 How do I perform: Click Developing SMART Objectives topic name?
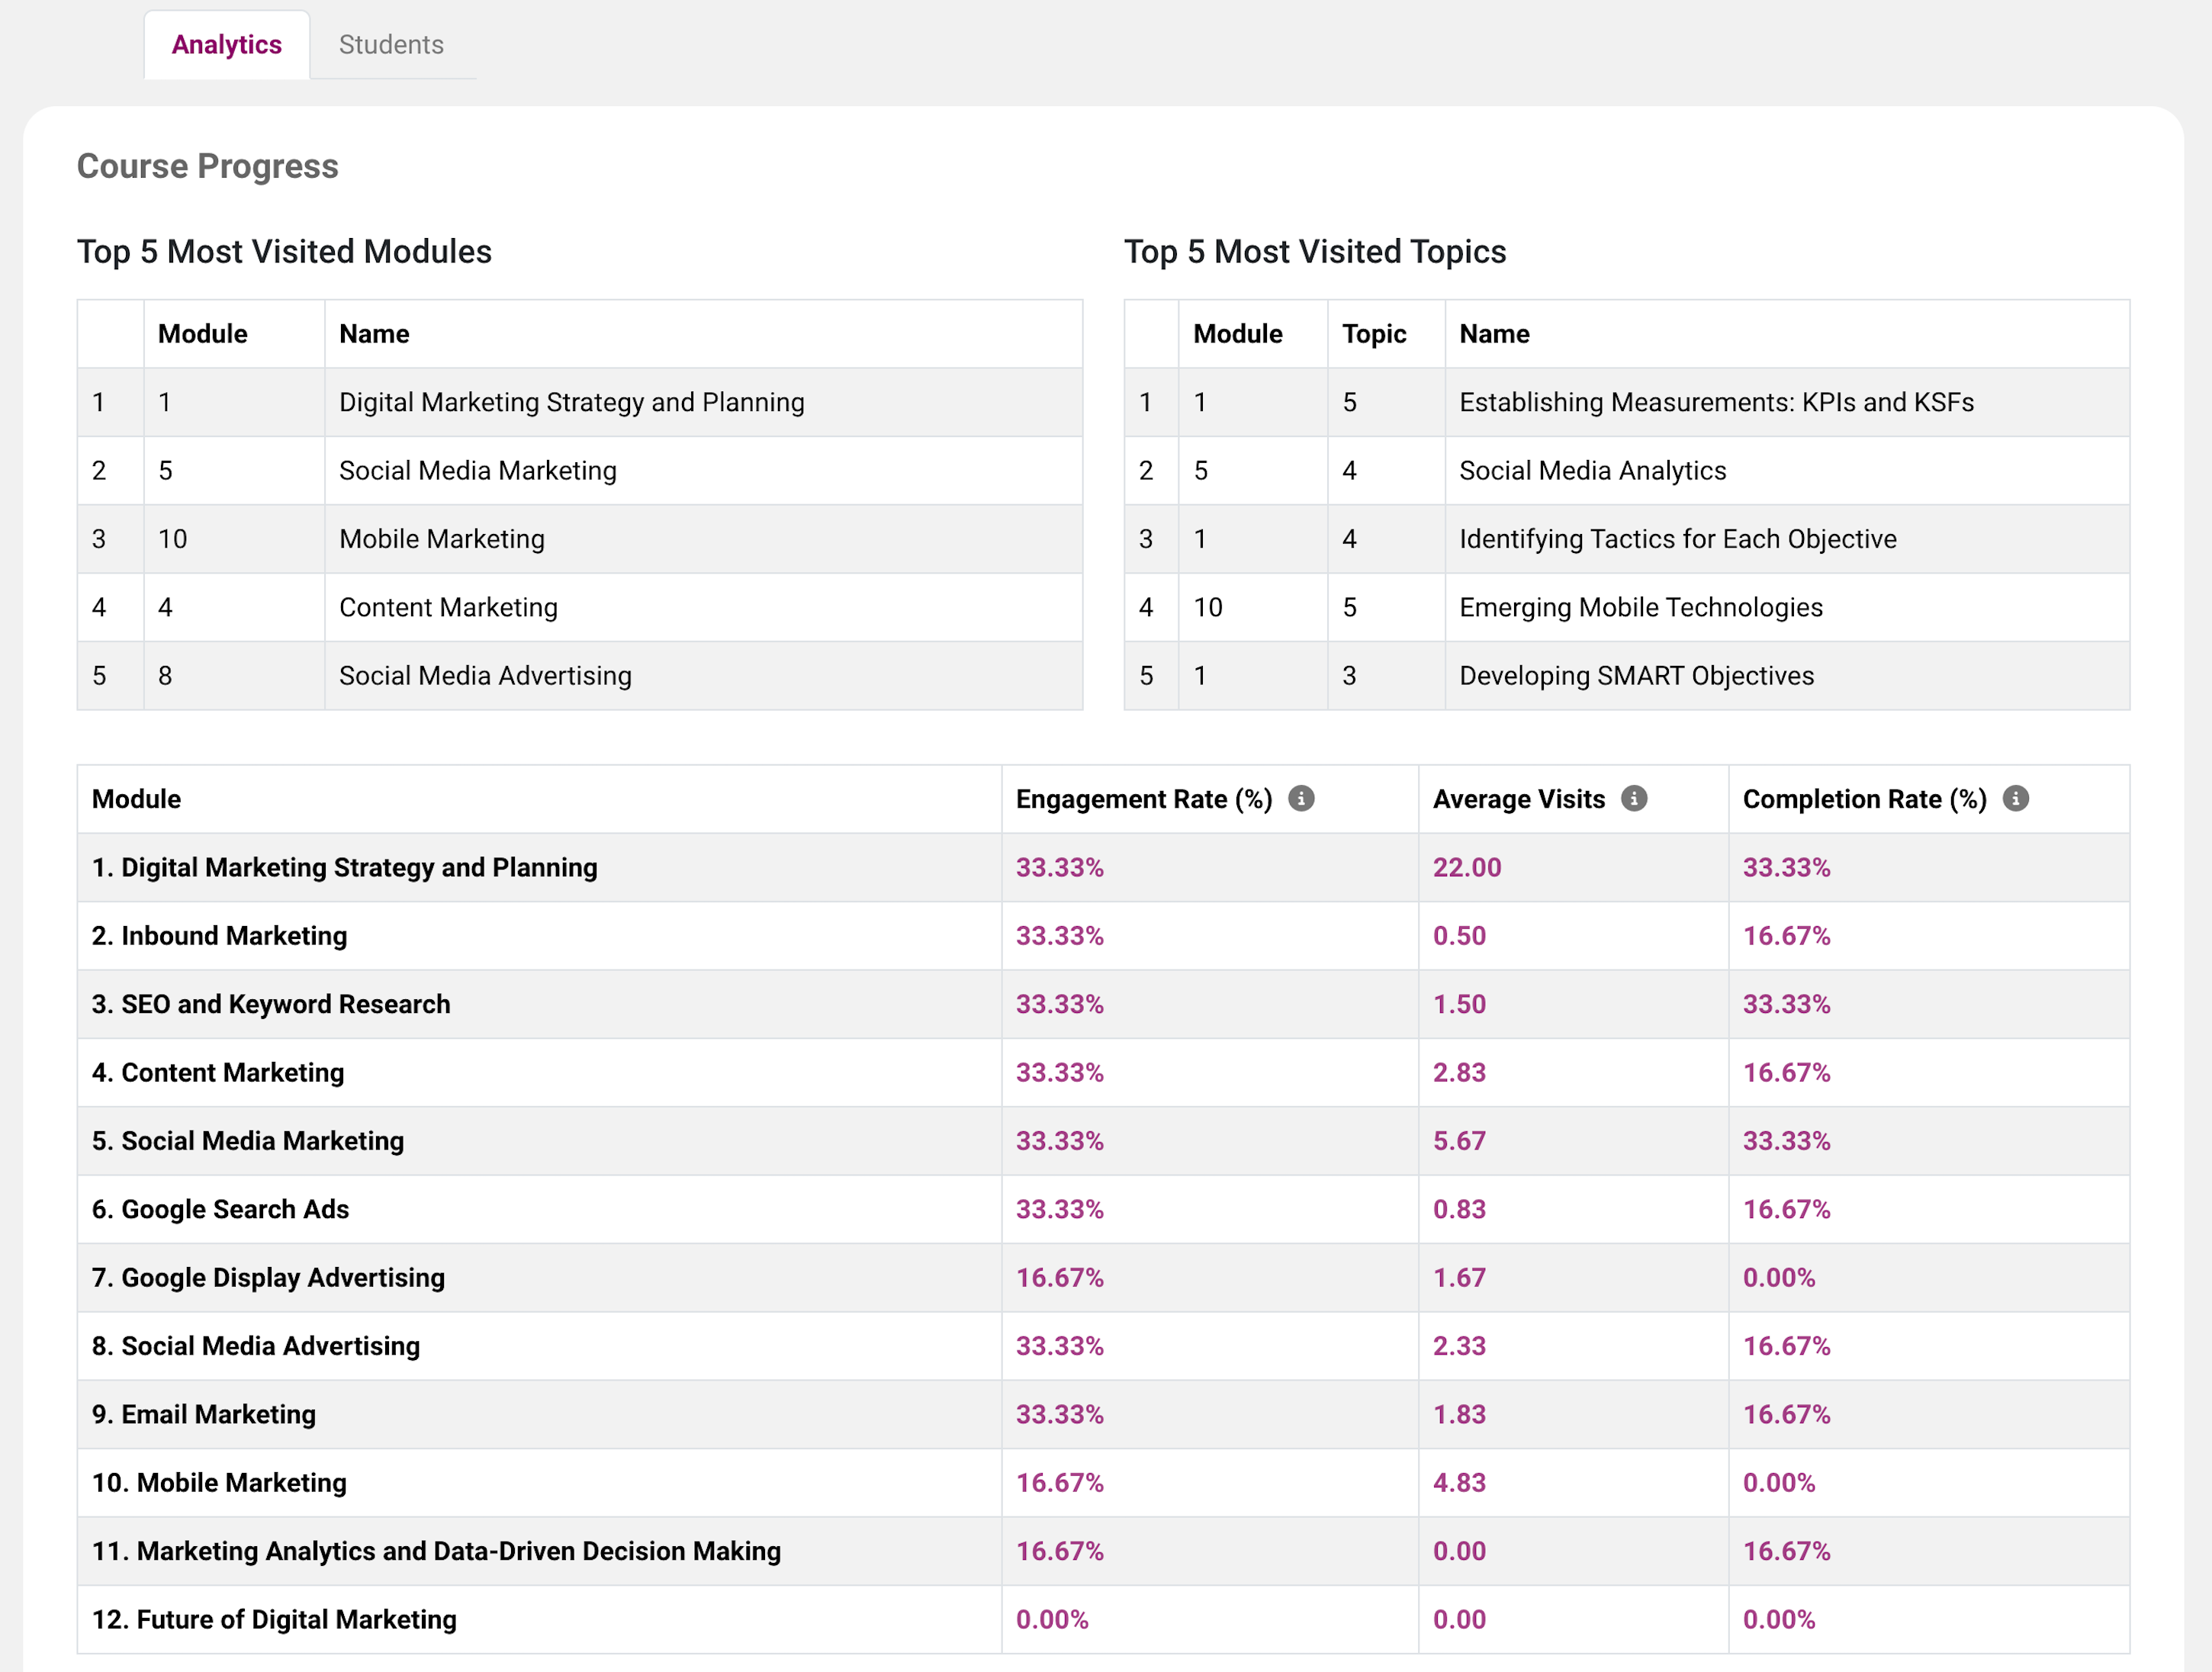1636,676
